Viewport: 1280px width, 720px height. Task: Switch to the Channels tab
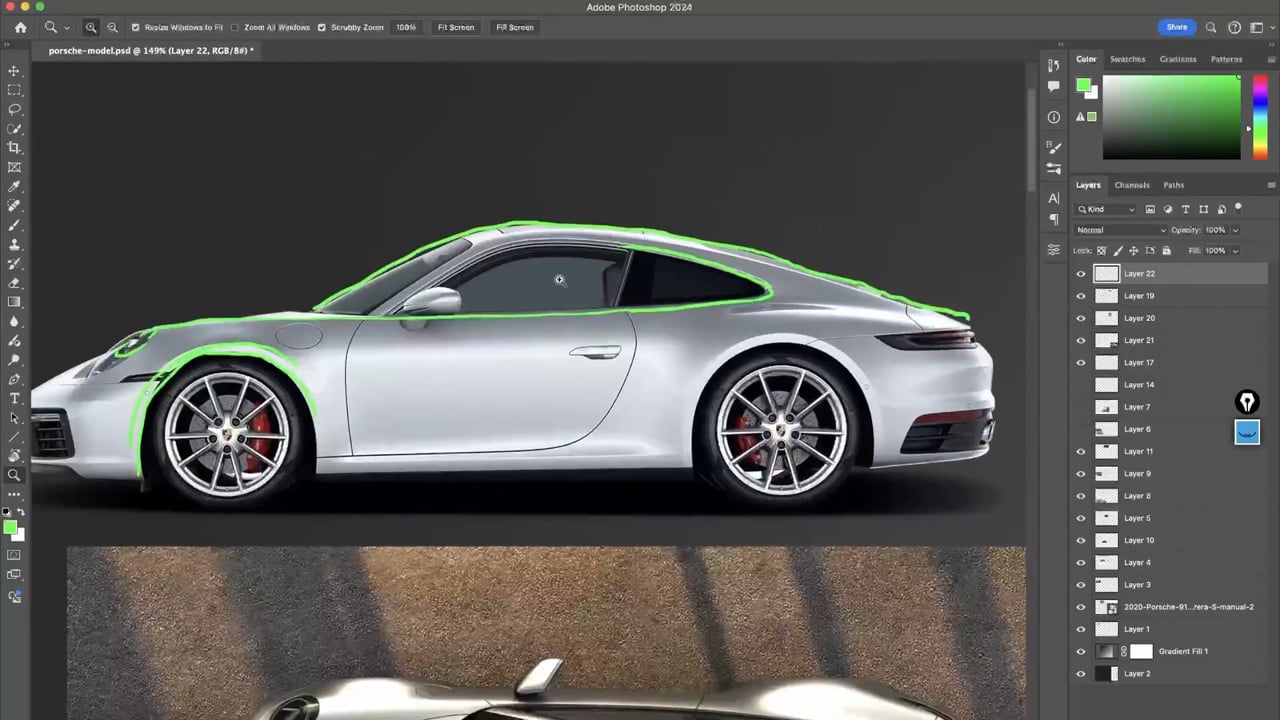1132,184
